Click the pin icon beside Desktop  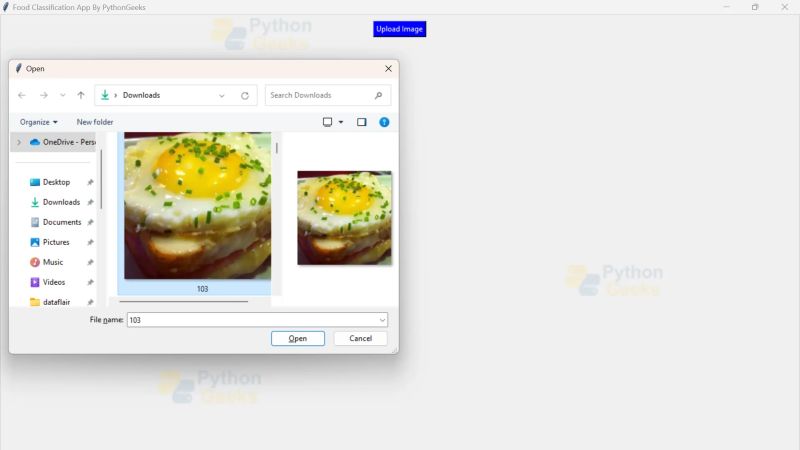tap(90, 182)
